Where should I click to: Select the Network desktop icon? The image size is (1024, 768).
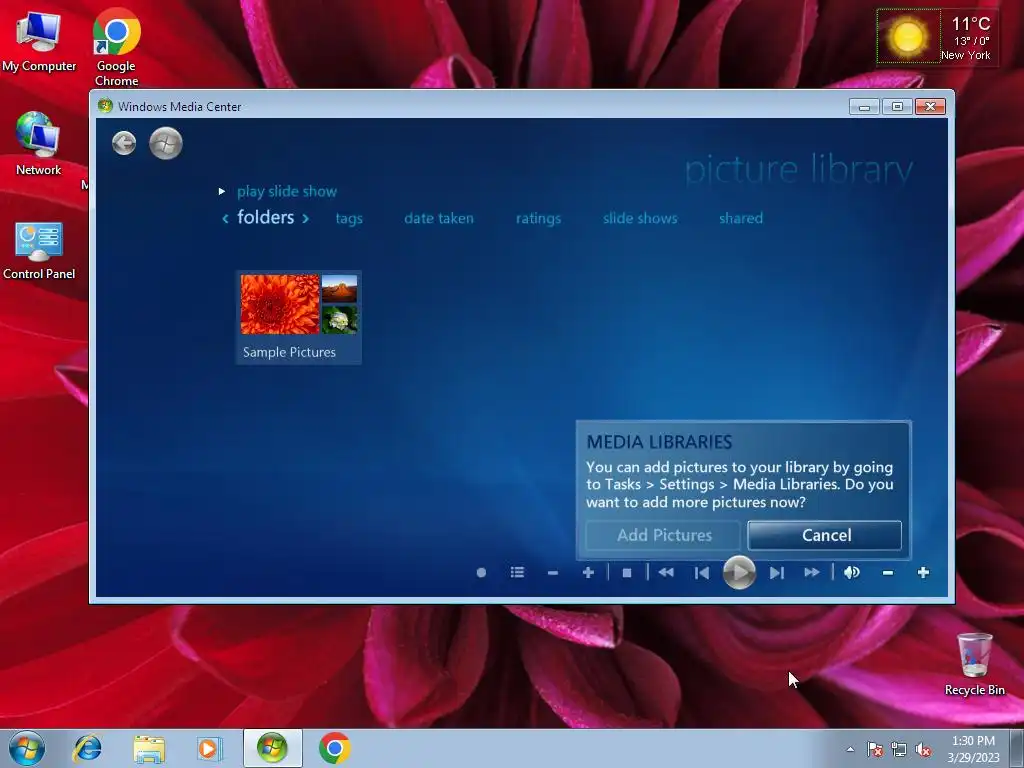tap(39, 144)
